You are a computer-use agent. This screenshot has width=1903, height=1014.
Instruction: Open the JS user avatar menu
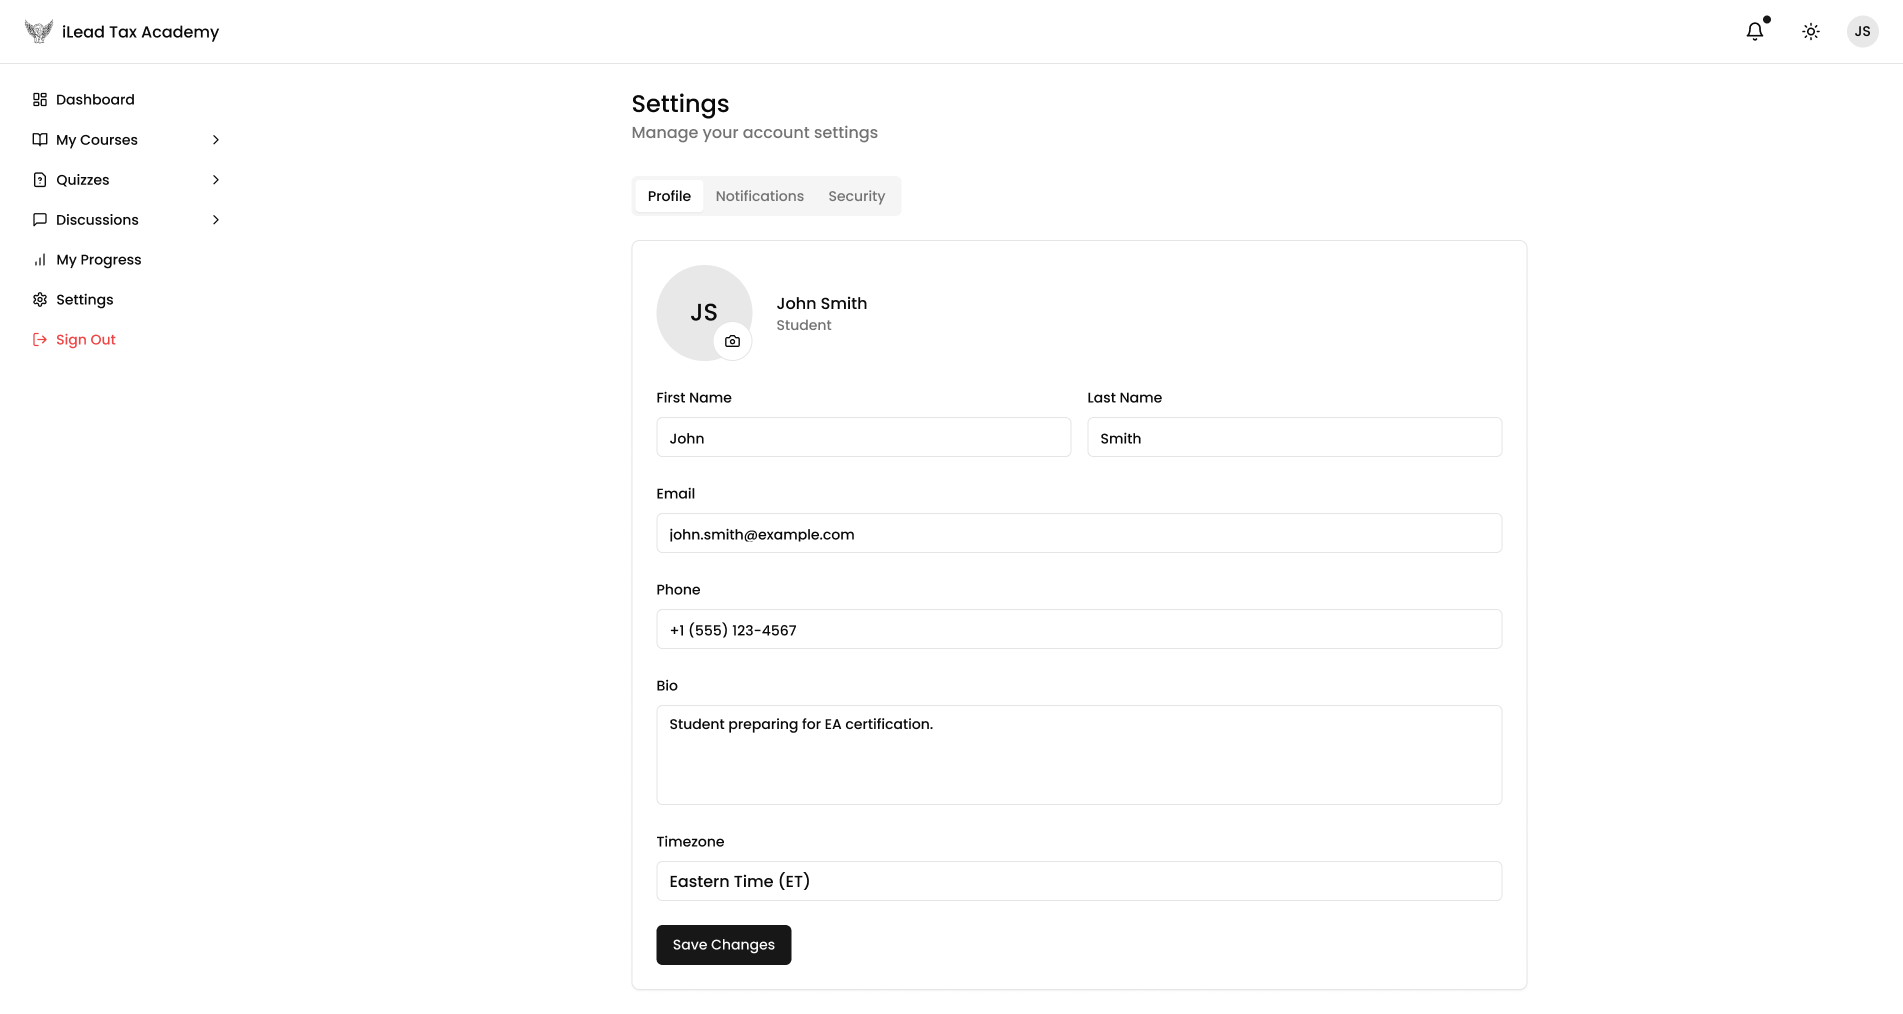tap(1862, 32)
